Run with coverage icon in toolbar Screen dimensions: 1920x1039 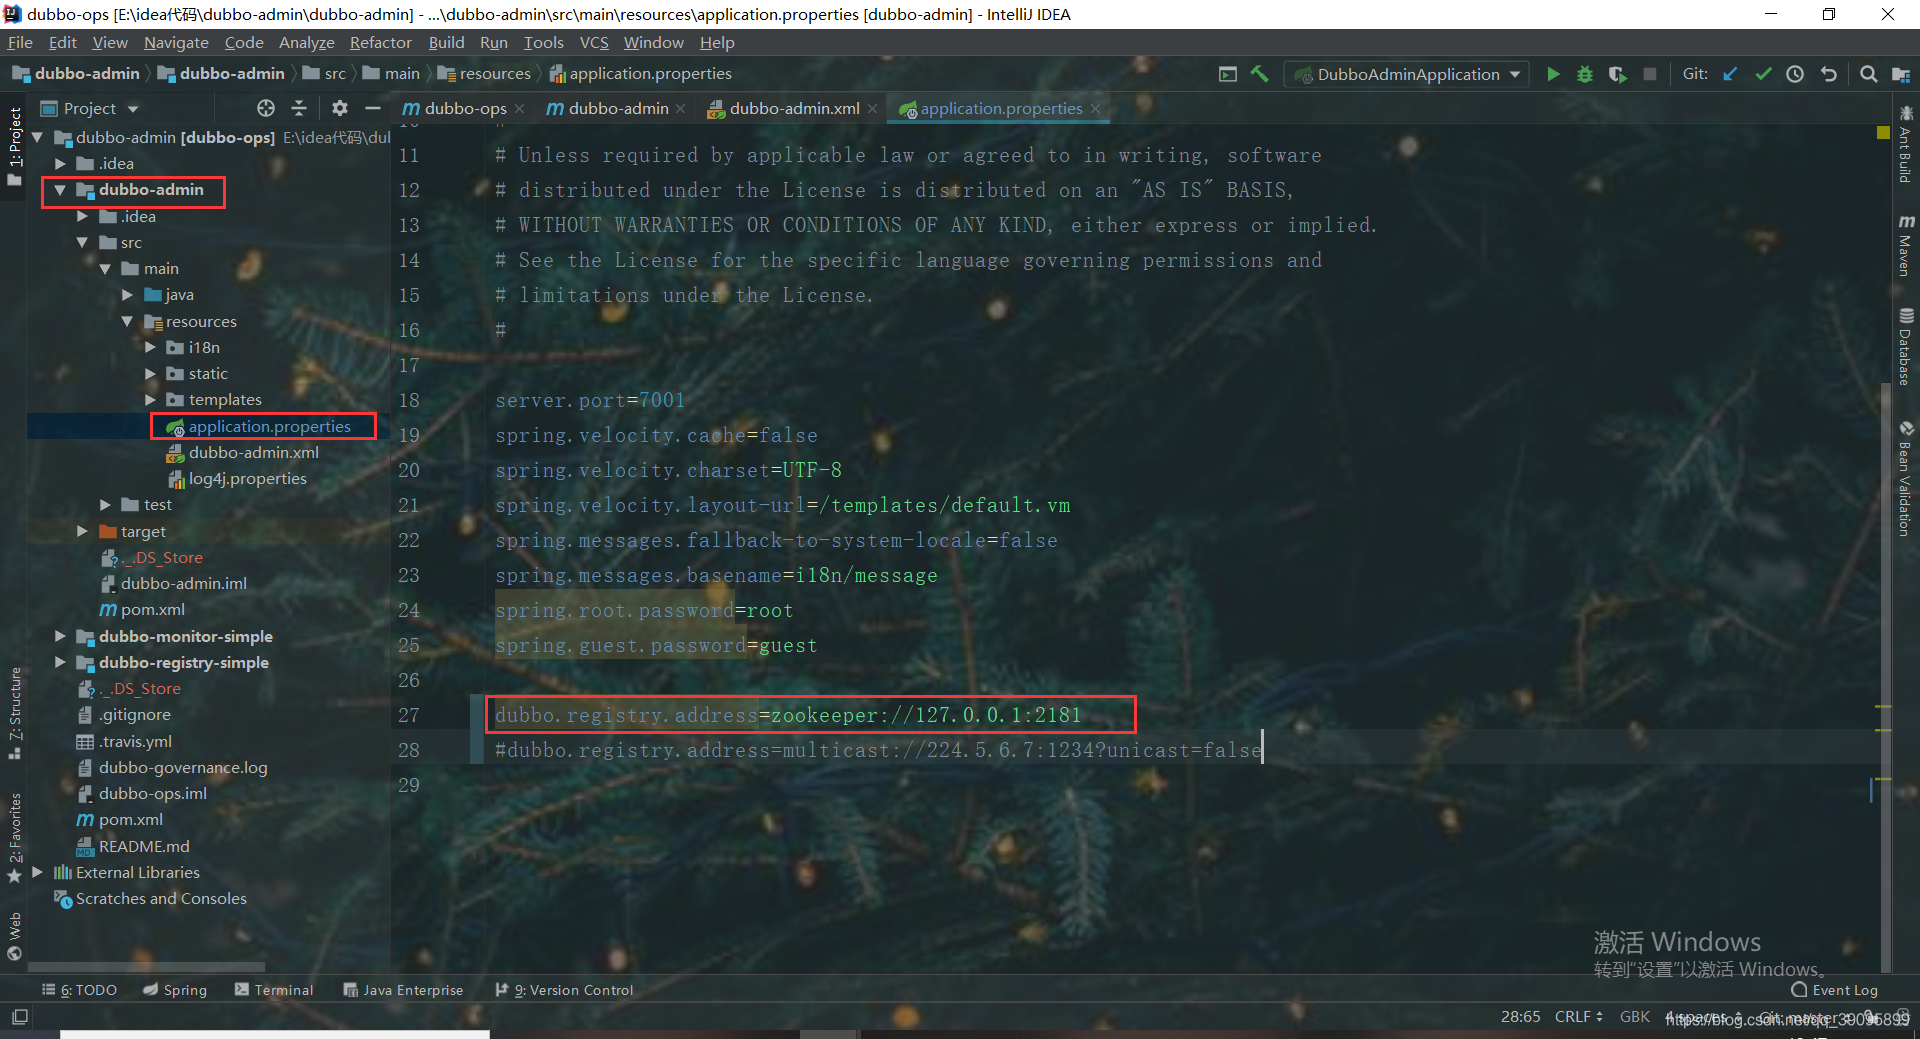(x=1617, y=74)
